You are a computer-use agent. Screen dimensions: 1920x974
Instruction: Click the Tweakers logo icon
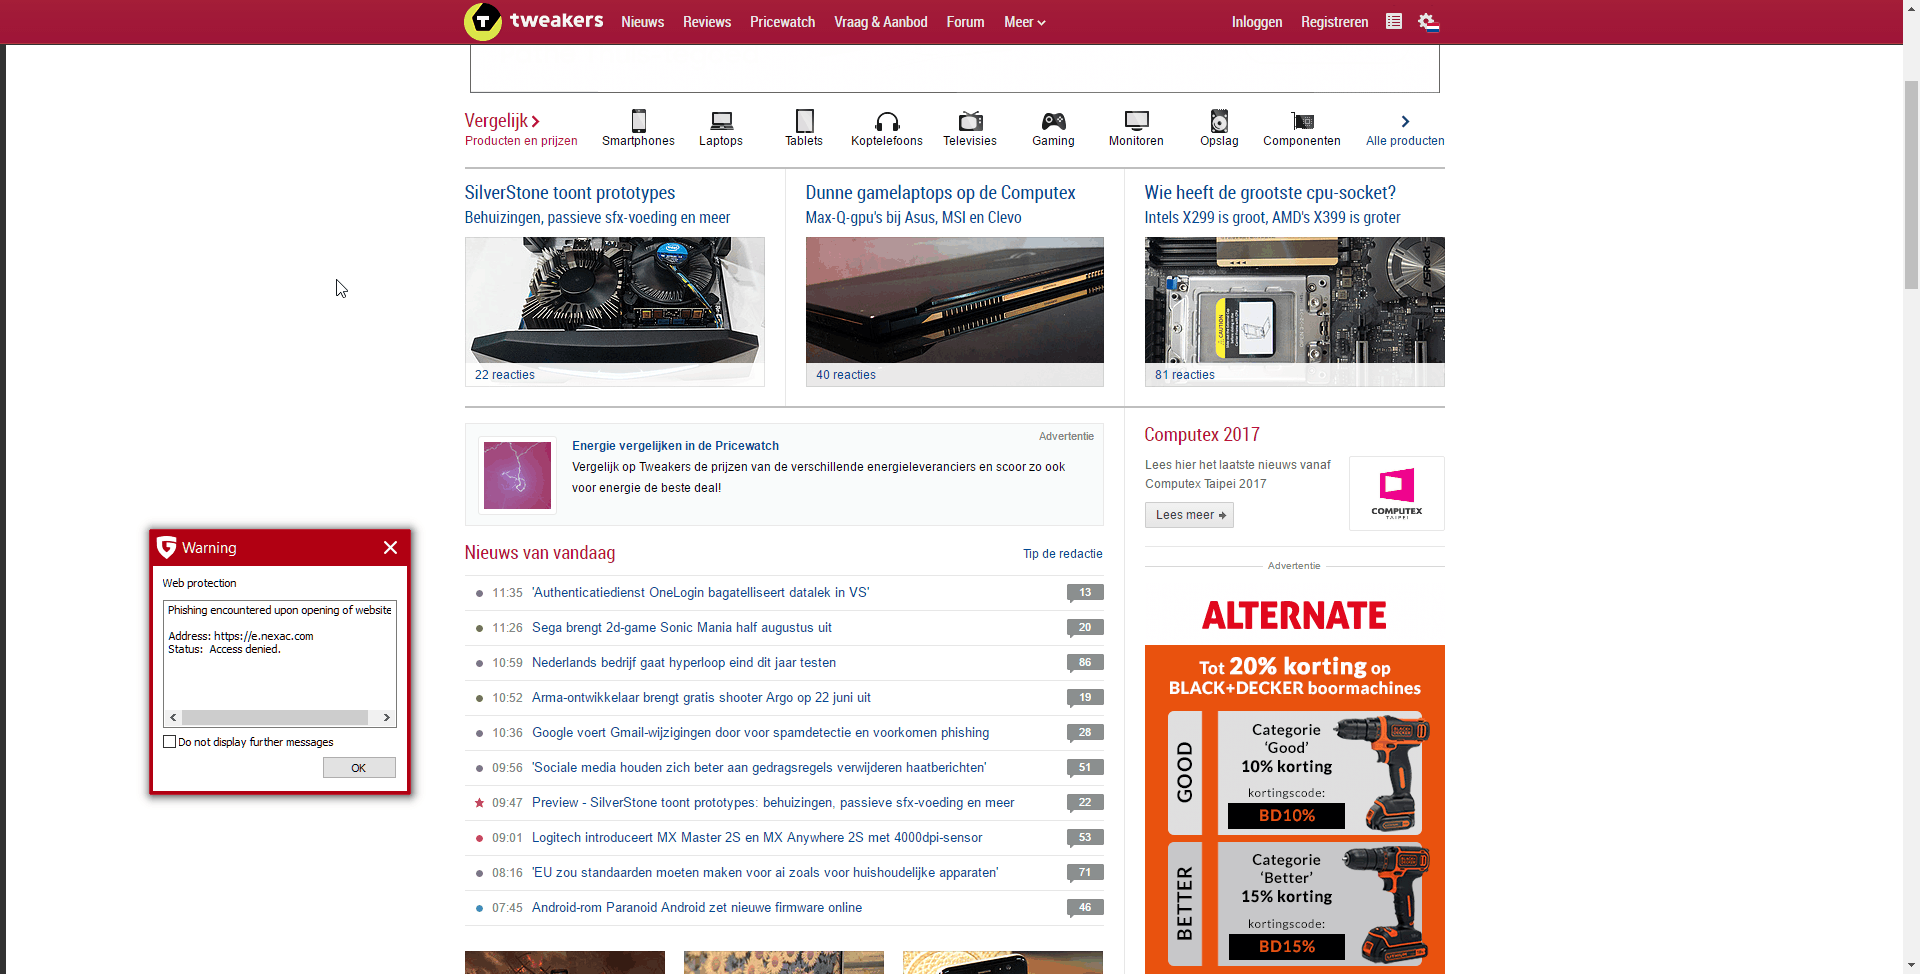(x=483, y=21)
